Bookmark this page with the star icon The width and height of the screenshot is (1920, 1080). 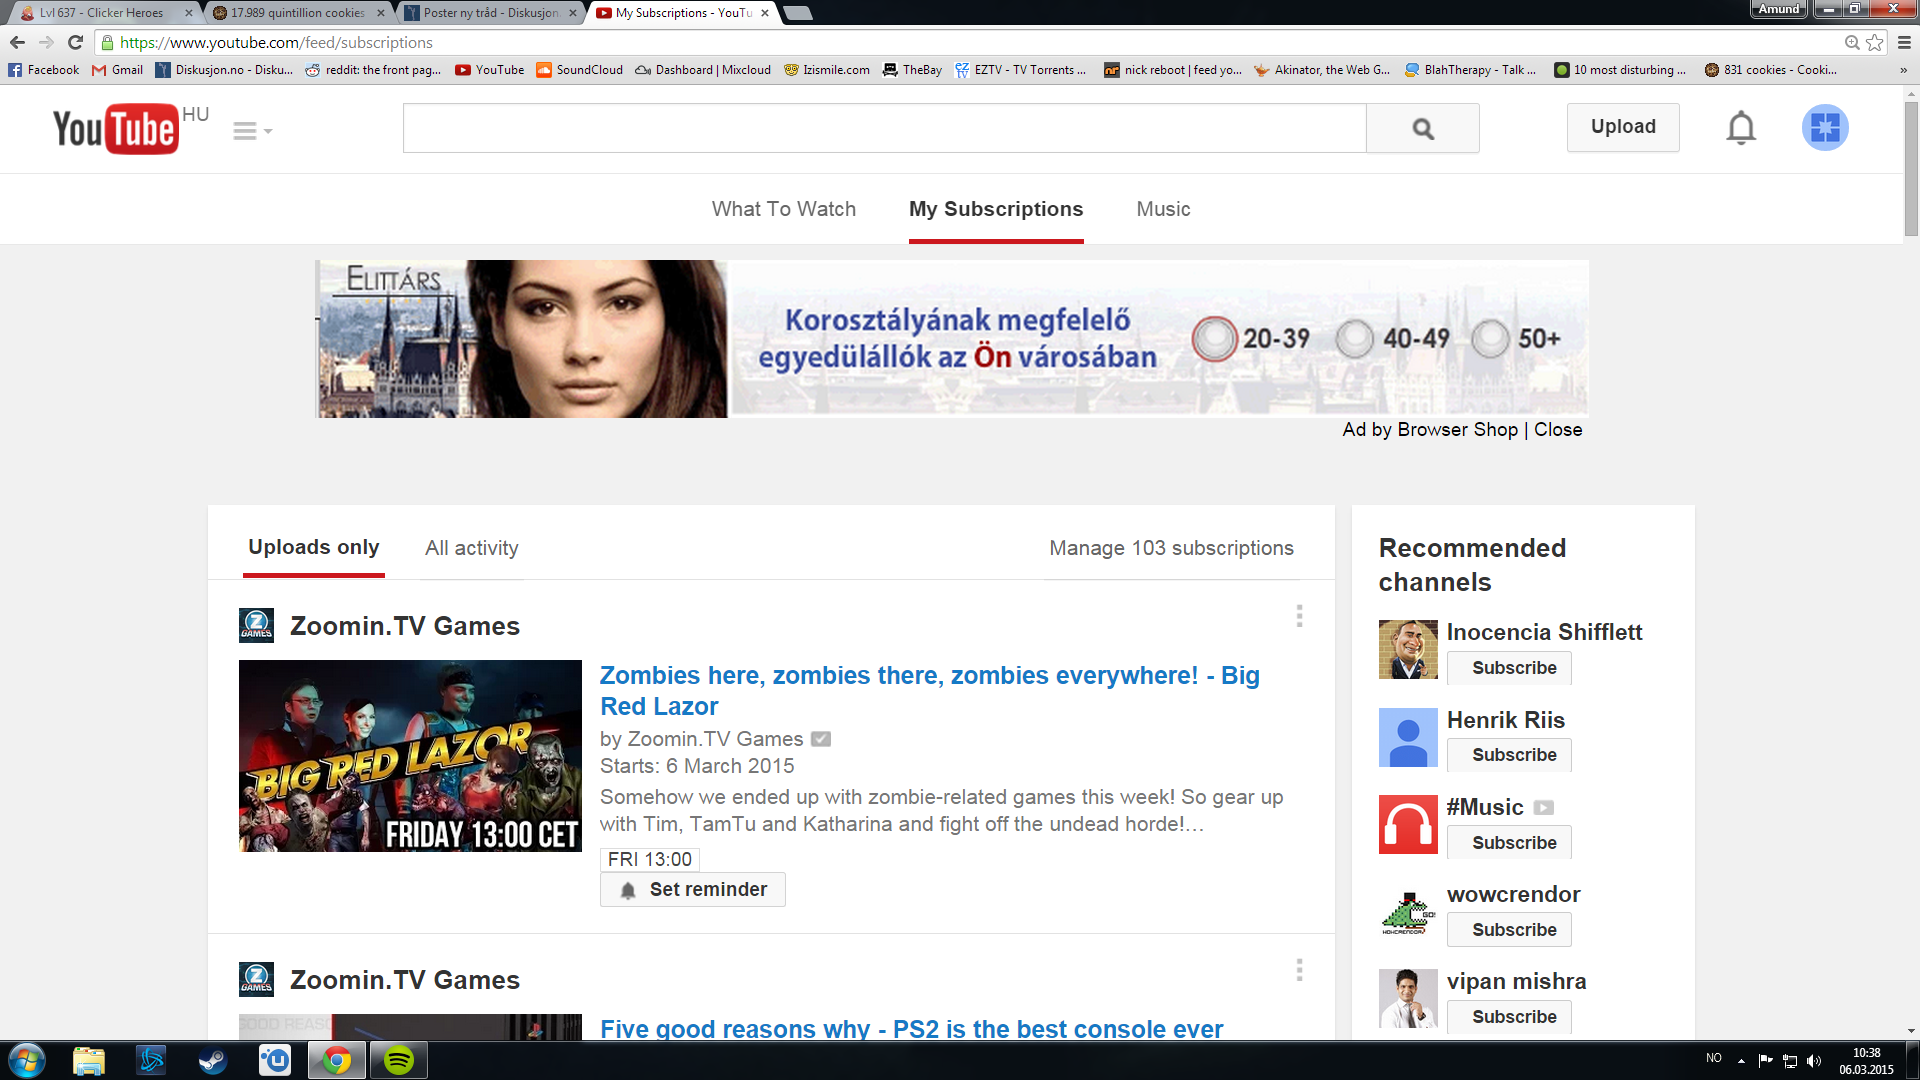tap(1874, 42)
